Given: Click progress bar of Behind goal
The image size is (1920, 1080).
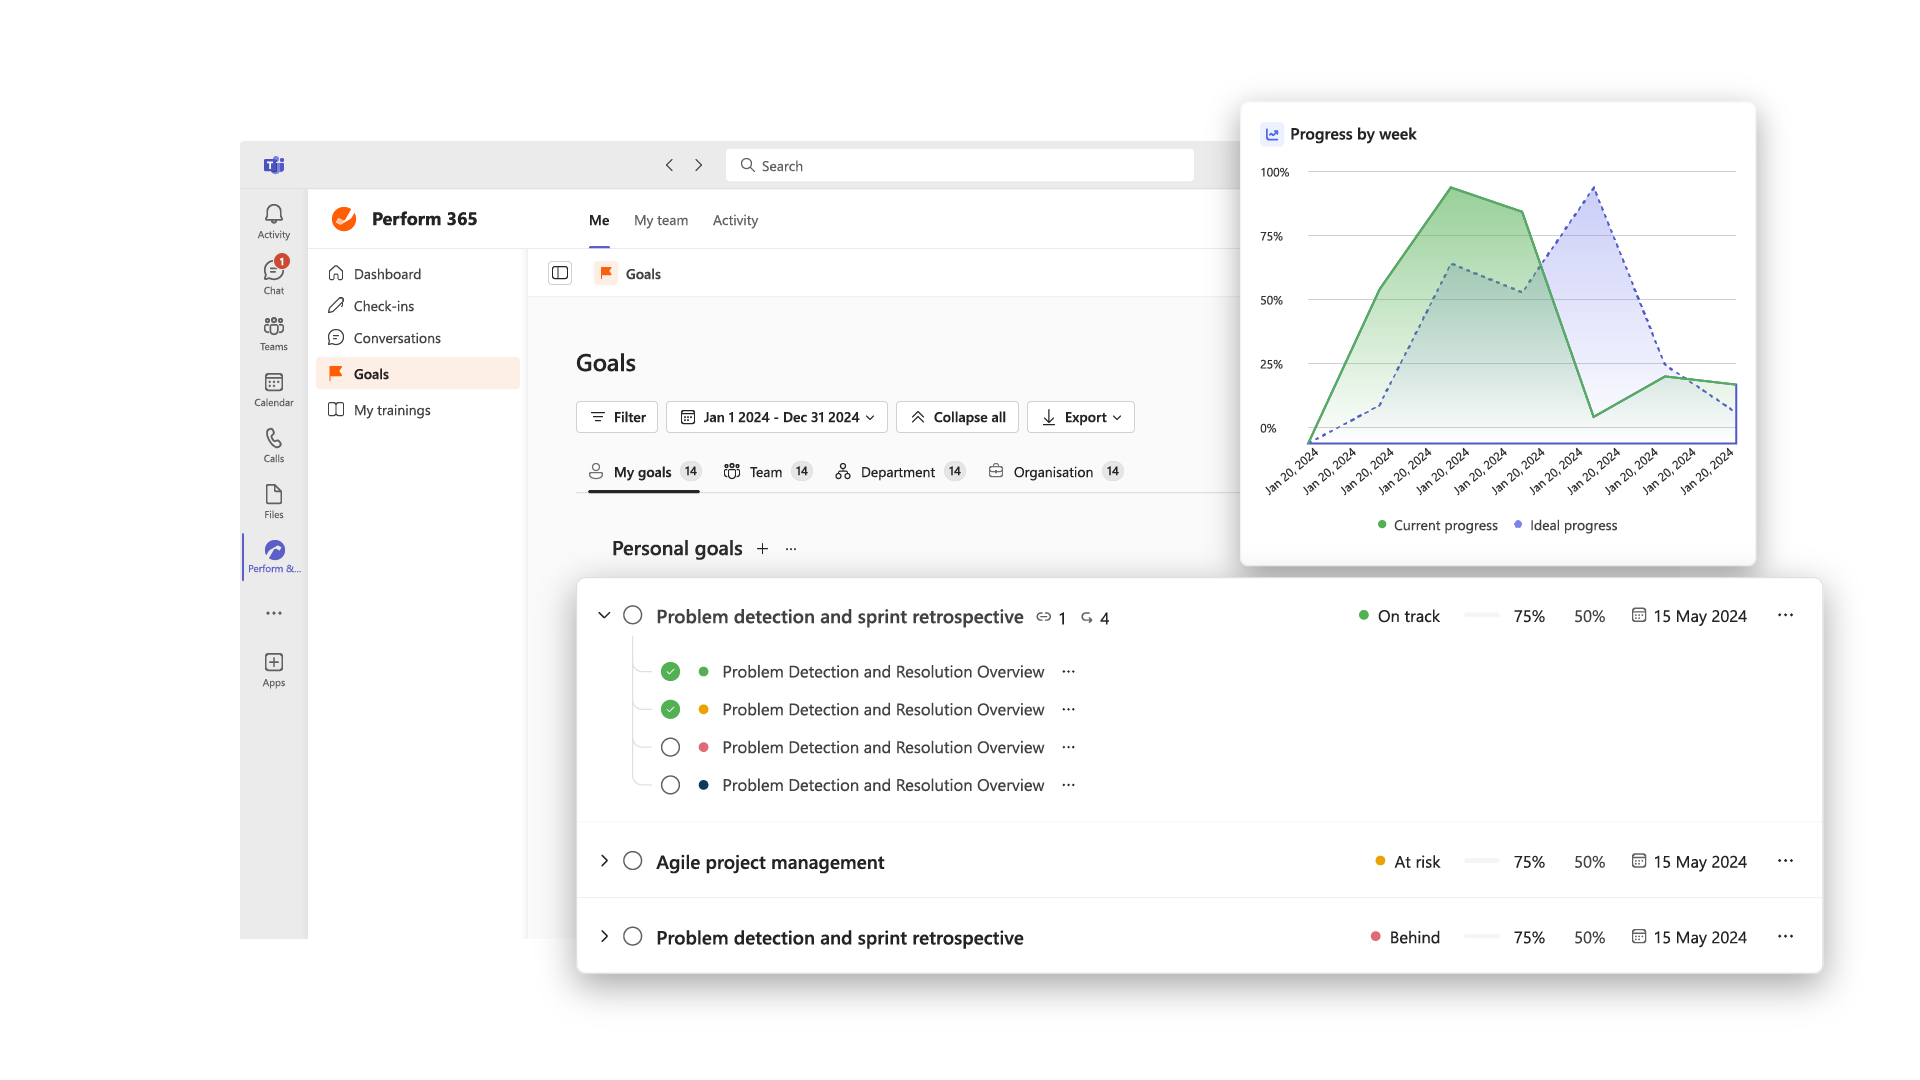Looking at the screenshot, I should 1482,937.
